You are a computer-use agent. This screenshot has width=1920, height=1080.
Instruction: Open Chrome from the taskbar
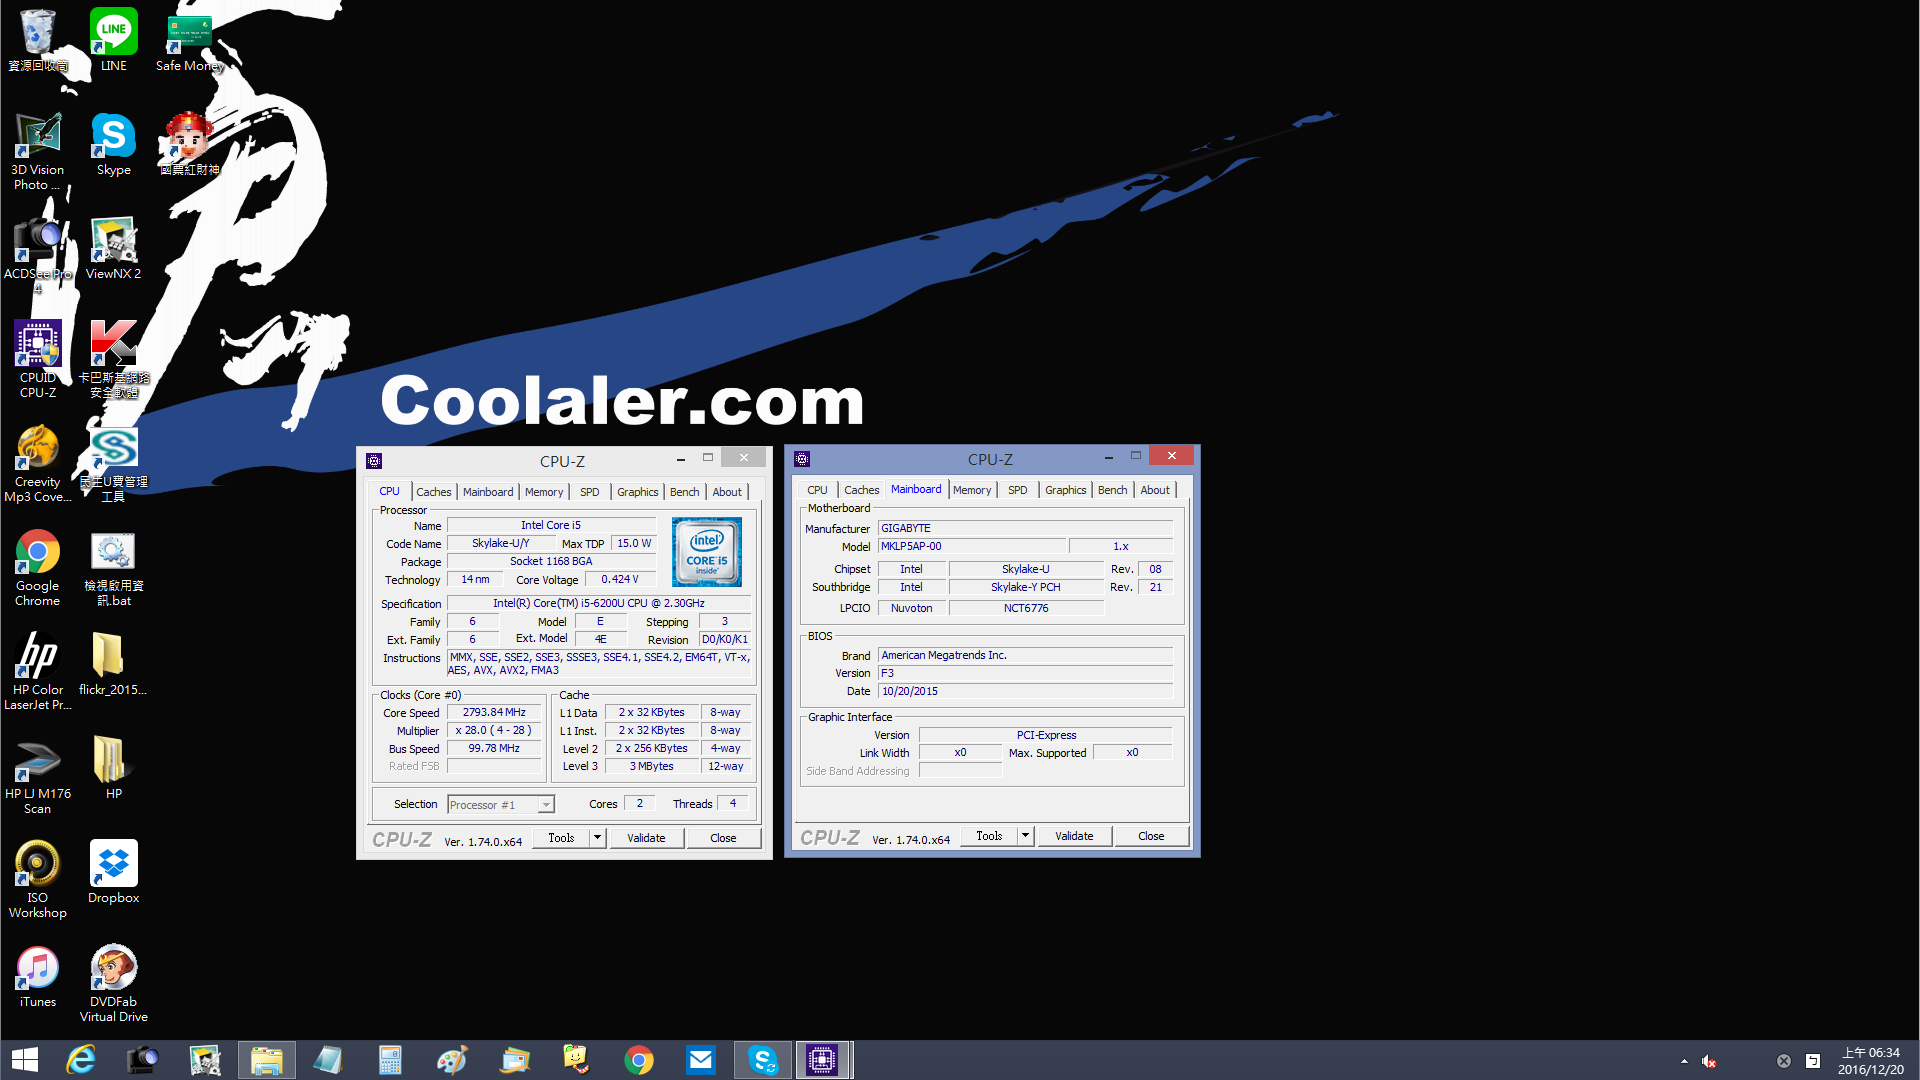pyautogui.click(x=638, y=1060)
